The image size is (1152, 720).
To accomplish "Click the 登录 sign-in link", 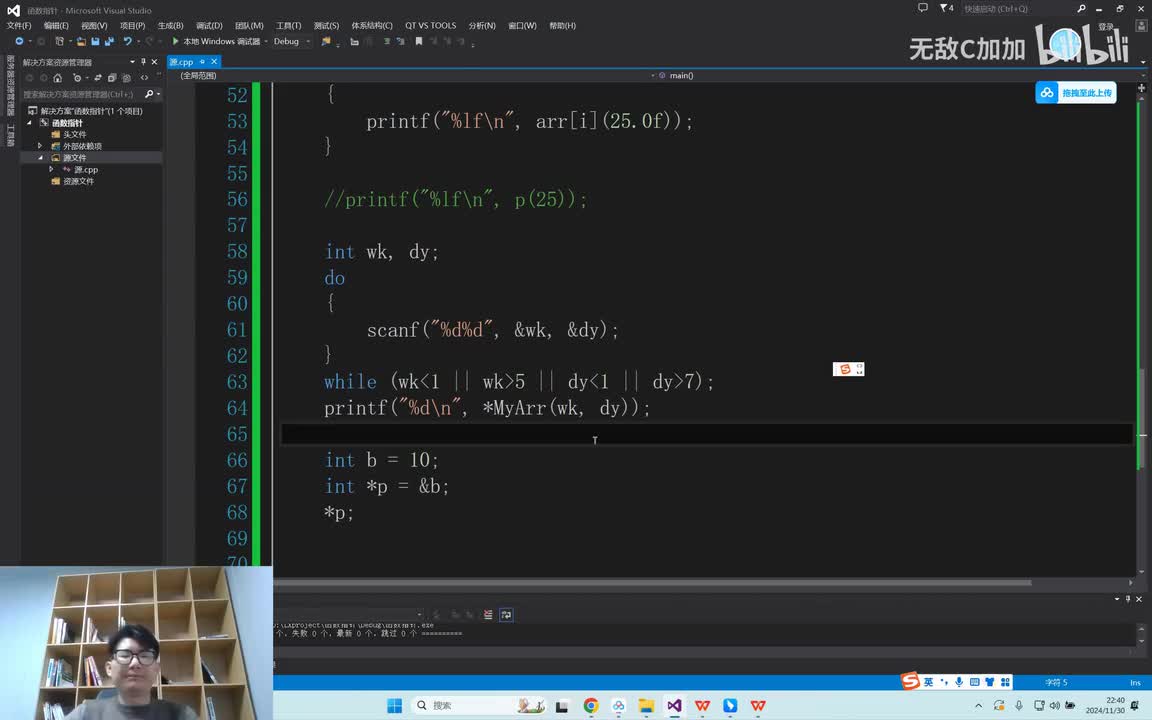I will [x=1106, y=26].
